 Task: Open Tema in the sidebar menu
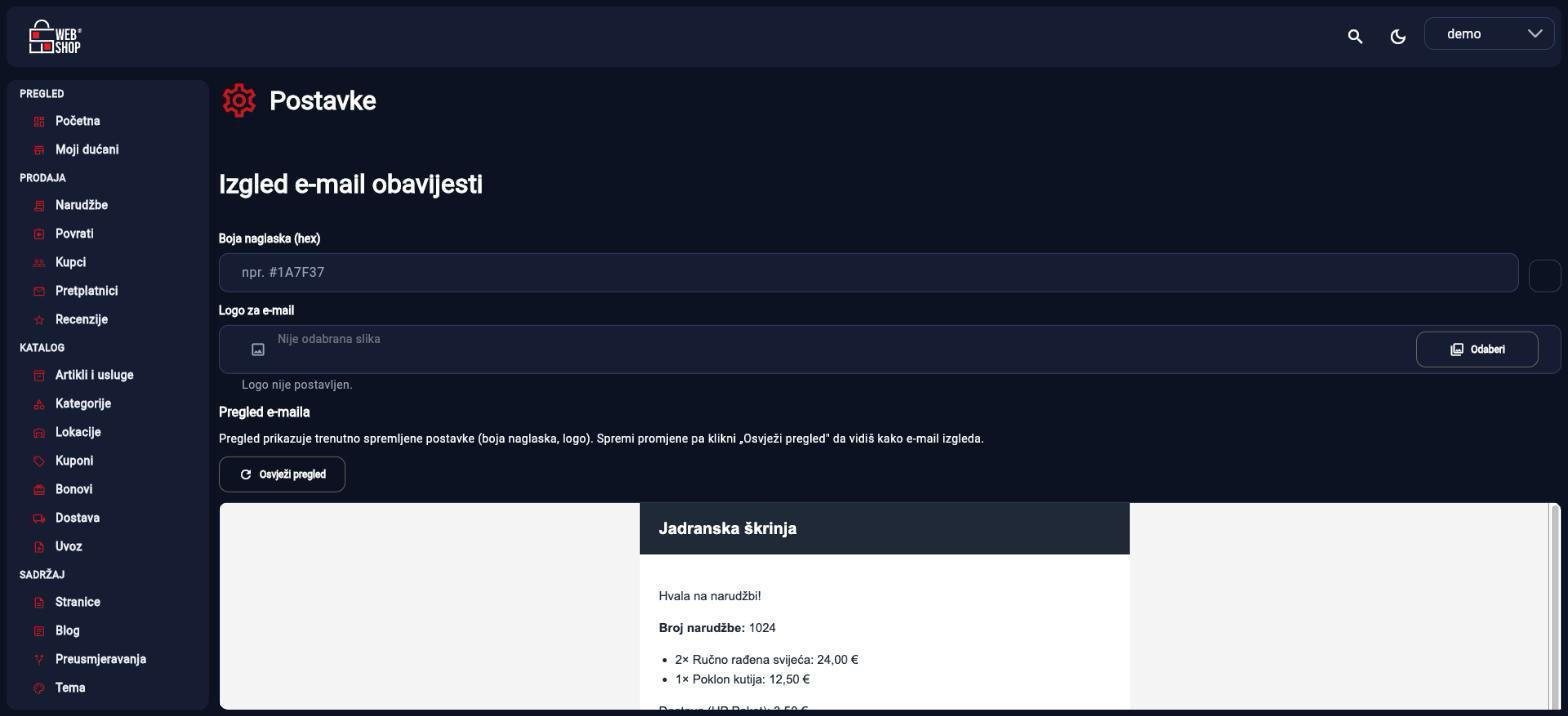pyautogui.click(x=70, y=688)
